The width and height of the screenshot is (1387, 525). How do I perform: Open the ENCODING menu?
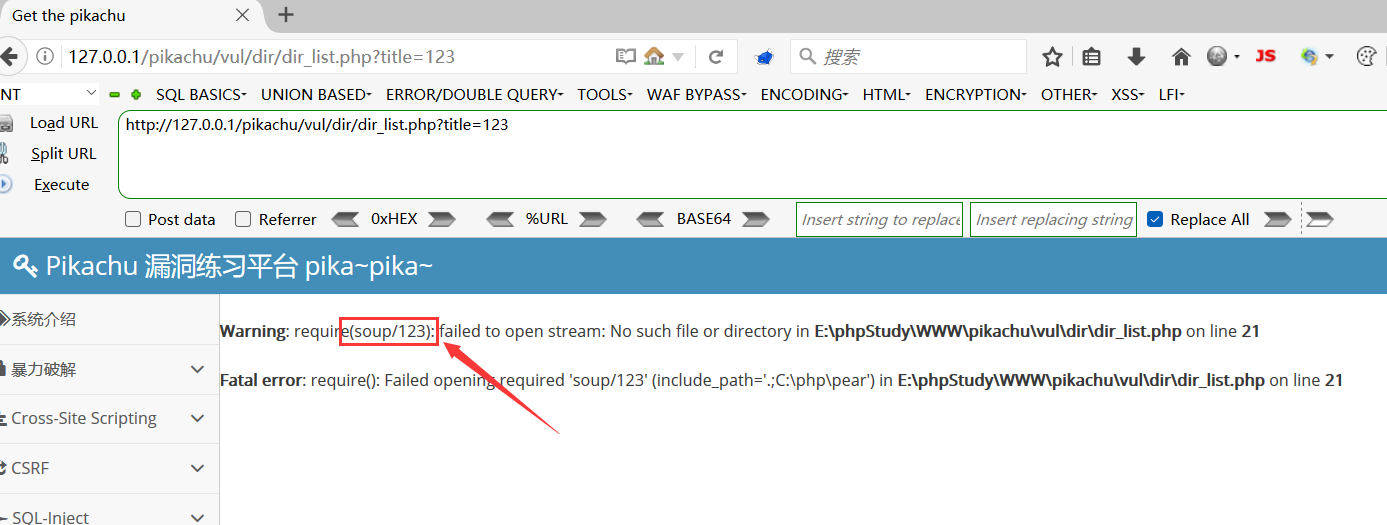coord(804,94)
